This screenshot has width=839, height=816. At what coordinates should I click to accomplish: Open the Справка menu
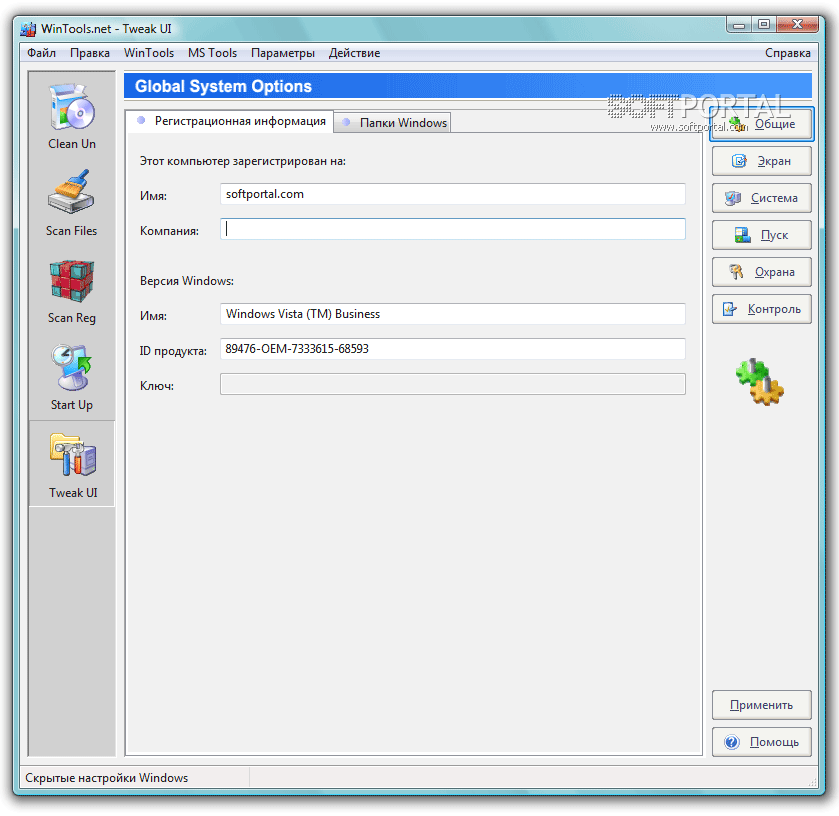(787, 53)
